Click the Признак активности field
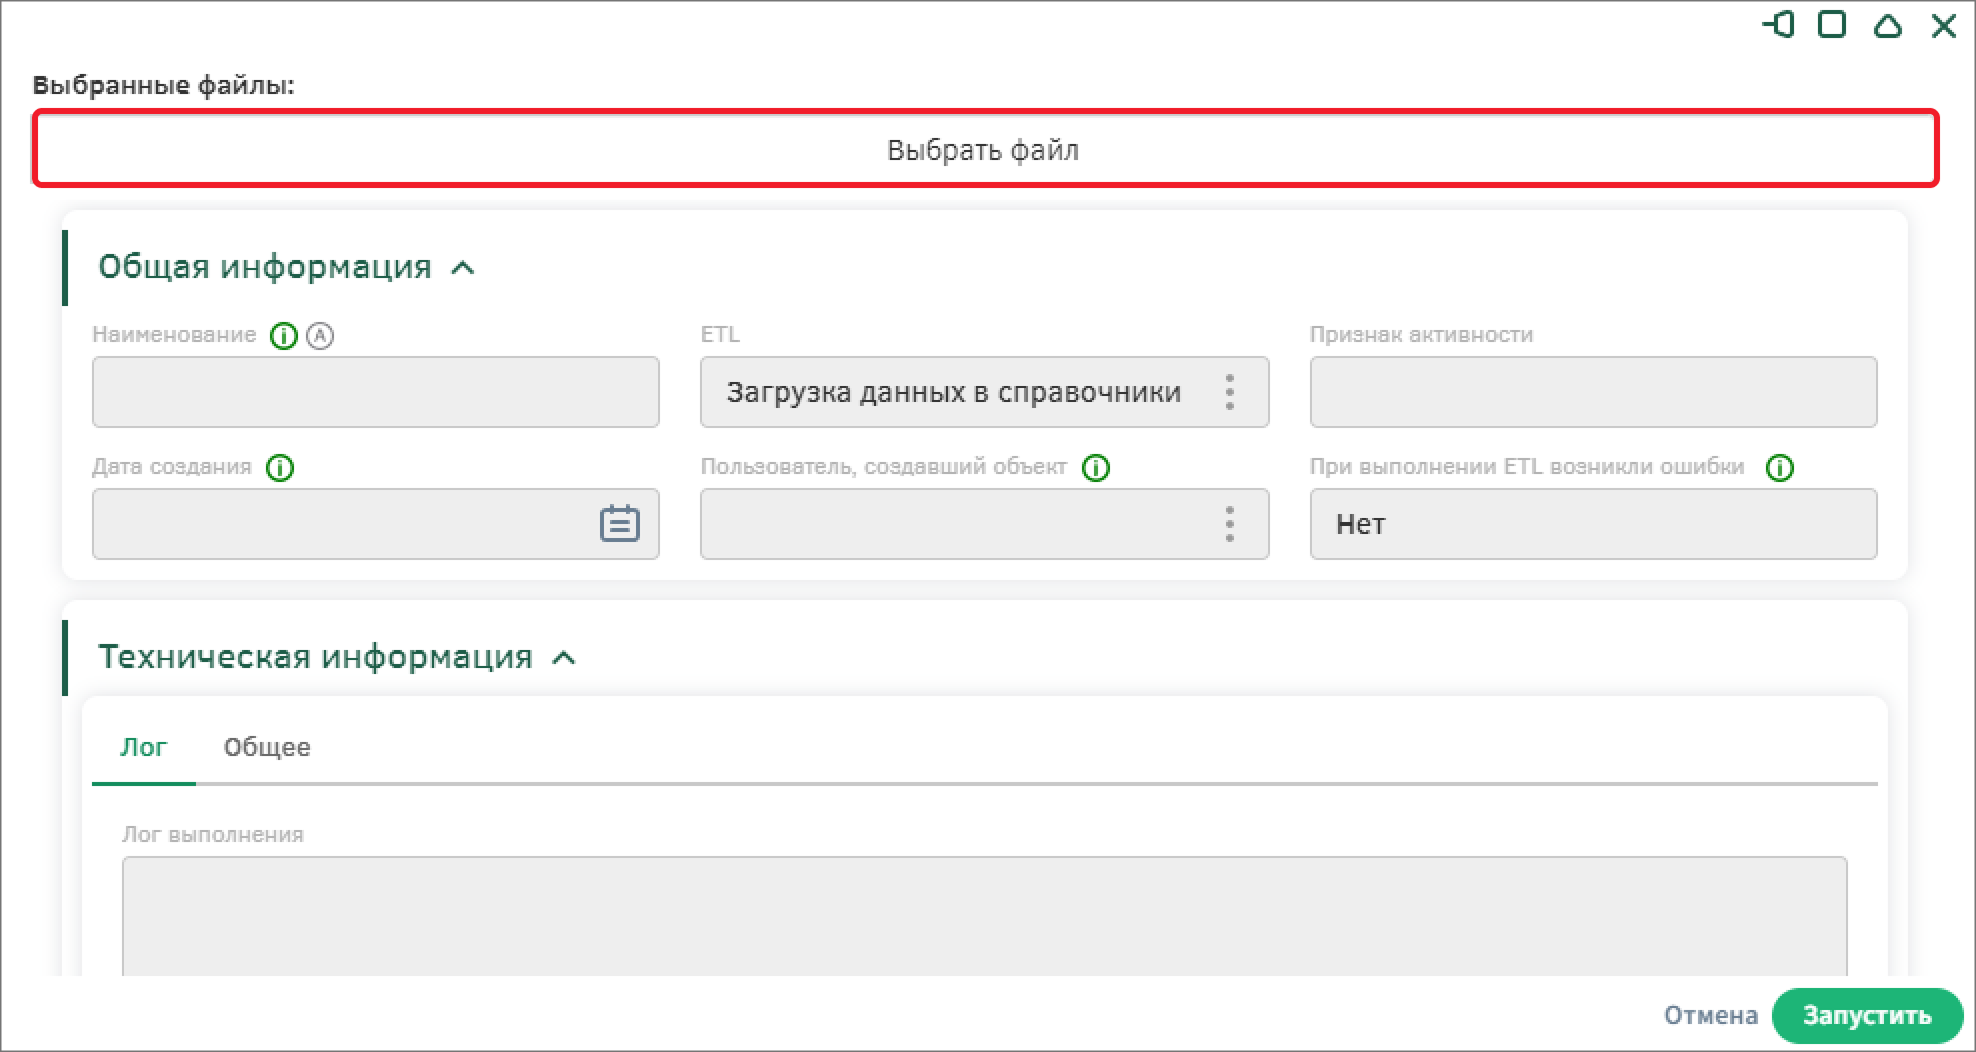Screen dimensions: 1976x1052 click(1592, 392)
